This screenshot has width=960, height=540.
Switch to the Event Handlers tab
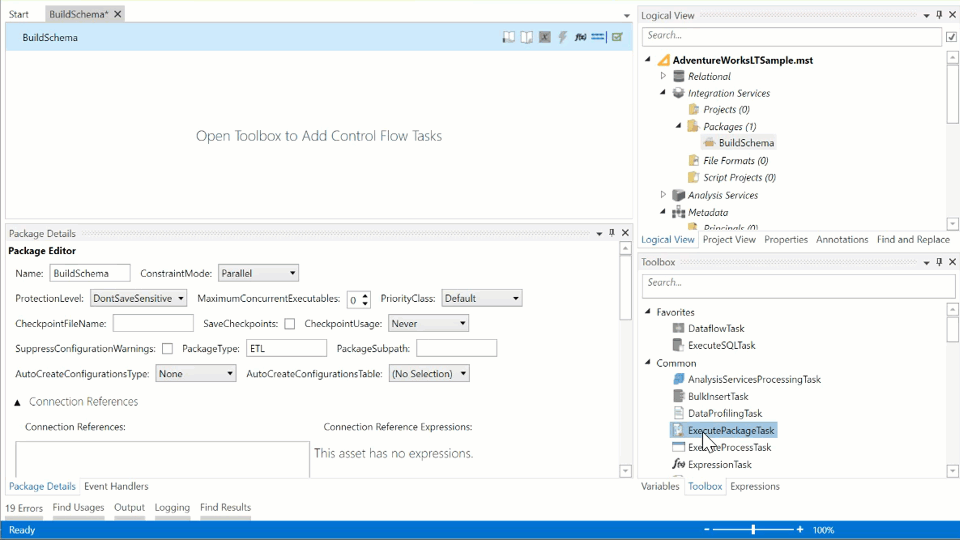click(x=116, y=486)
